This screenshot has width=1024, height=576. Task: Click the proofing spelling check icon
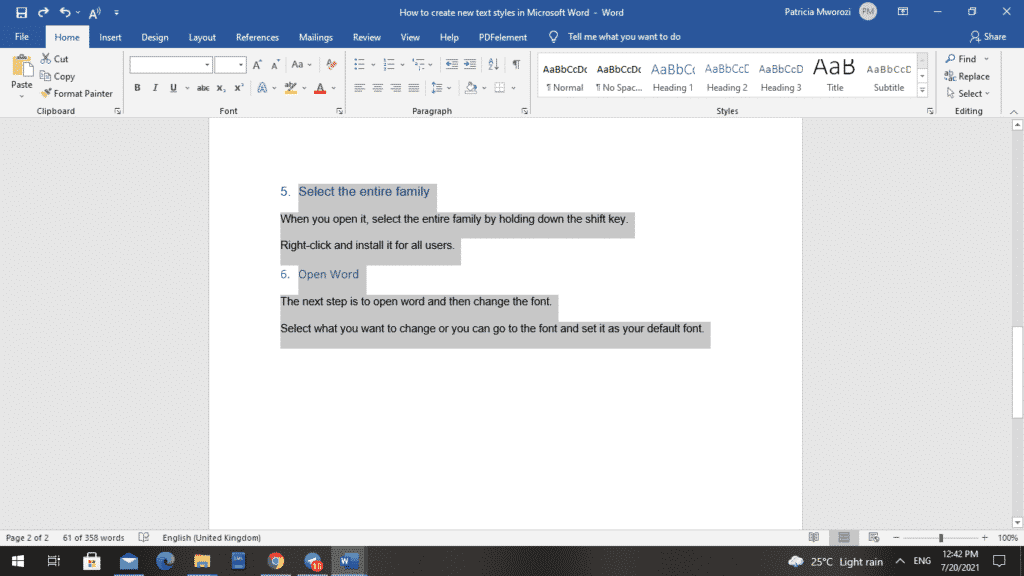pos(144,537)
